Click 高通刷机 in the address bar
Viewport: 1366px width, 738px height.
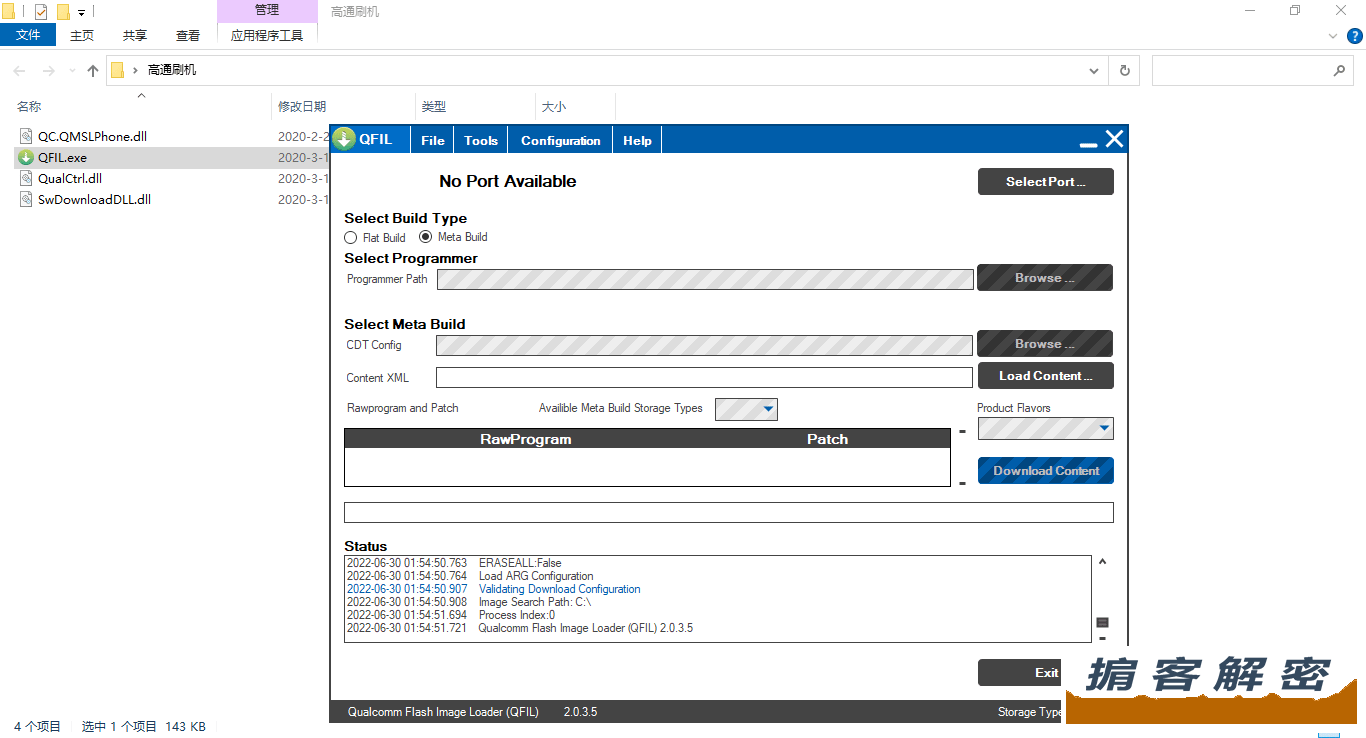pos(172,70)
